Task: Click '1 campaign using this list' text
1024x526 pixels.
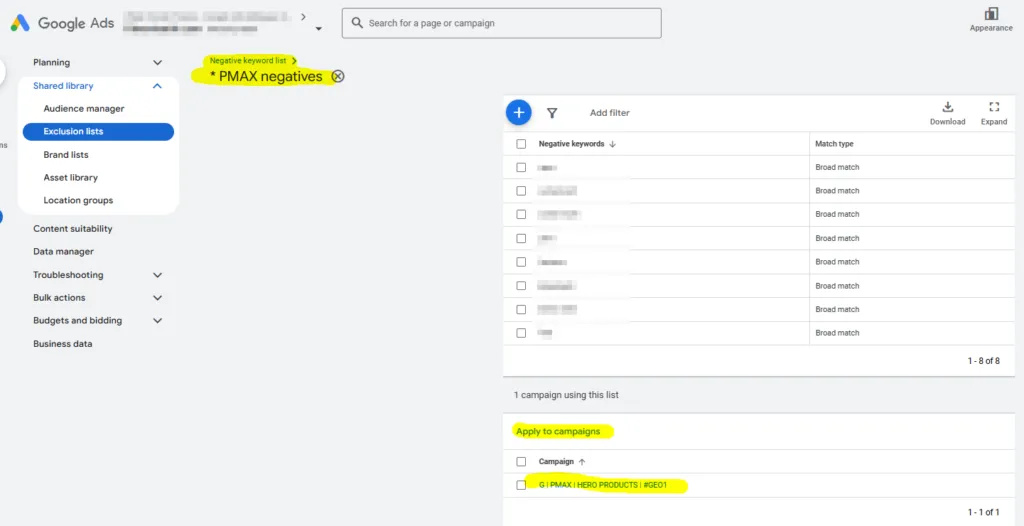Action: pos(566,395)
